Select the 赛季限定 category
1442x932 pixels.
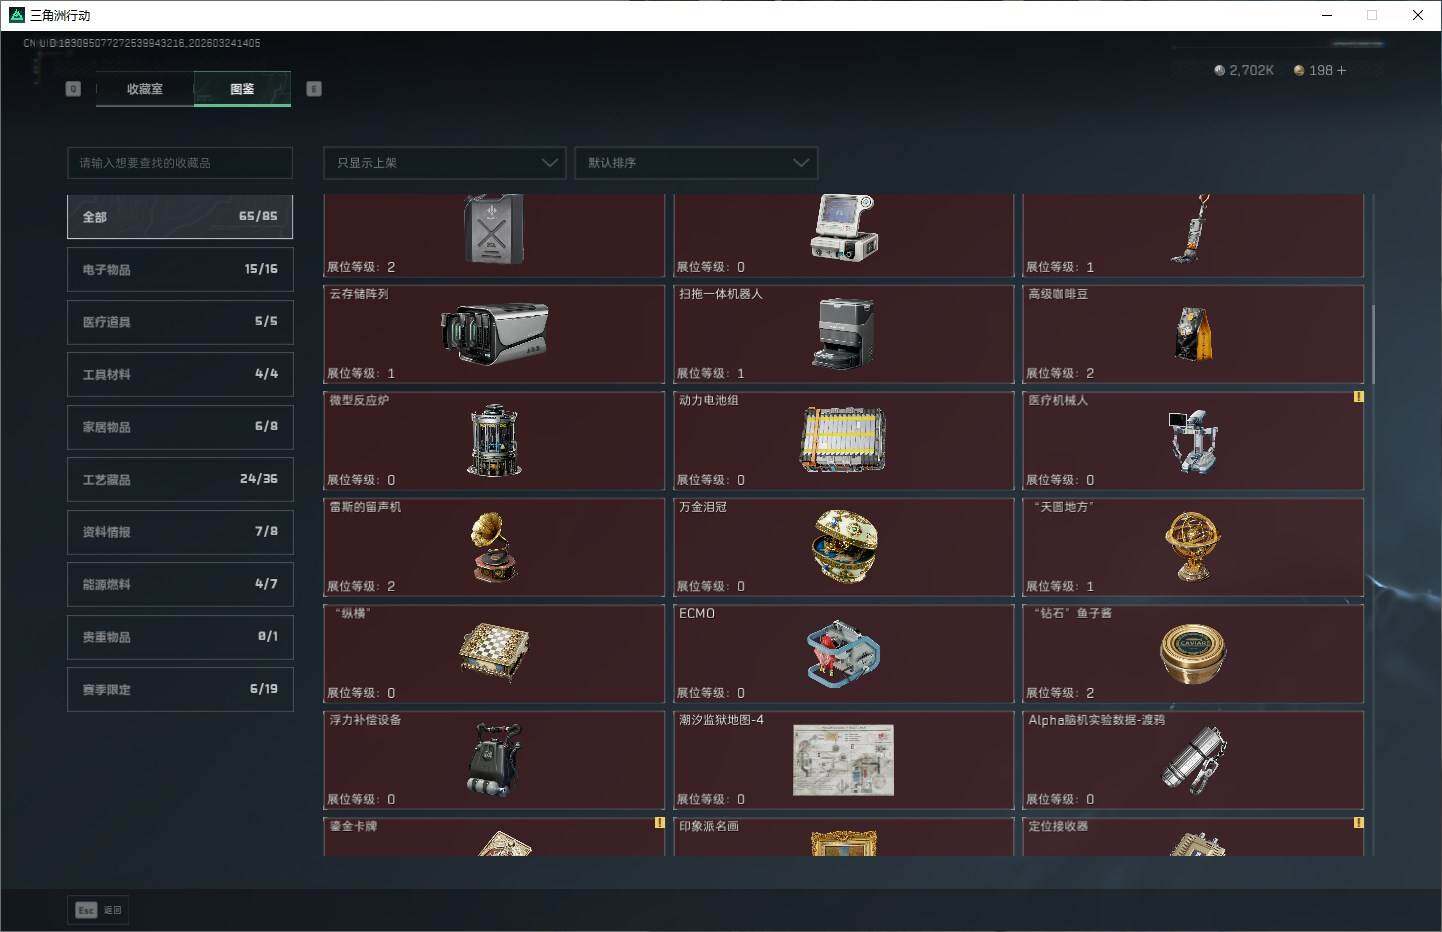point(180,689)
